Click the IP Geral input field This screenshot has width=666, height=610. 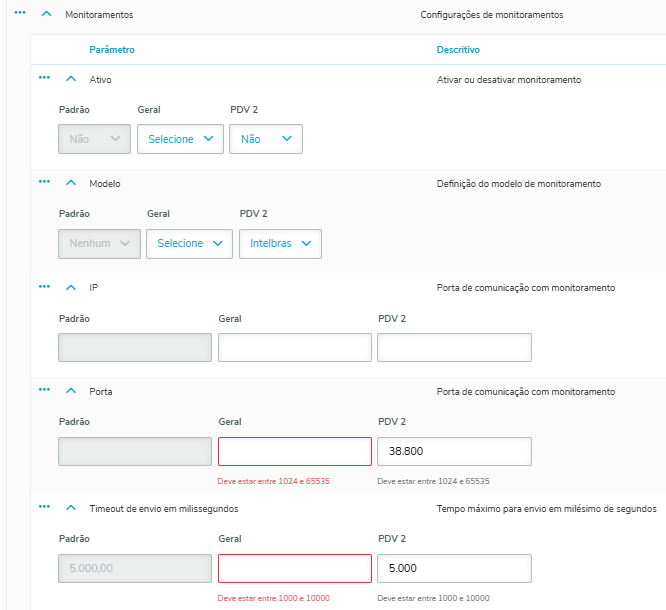coord(294,347)
